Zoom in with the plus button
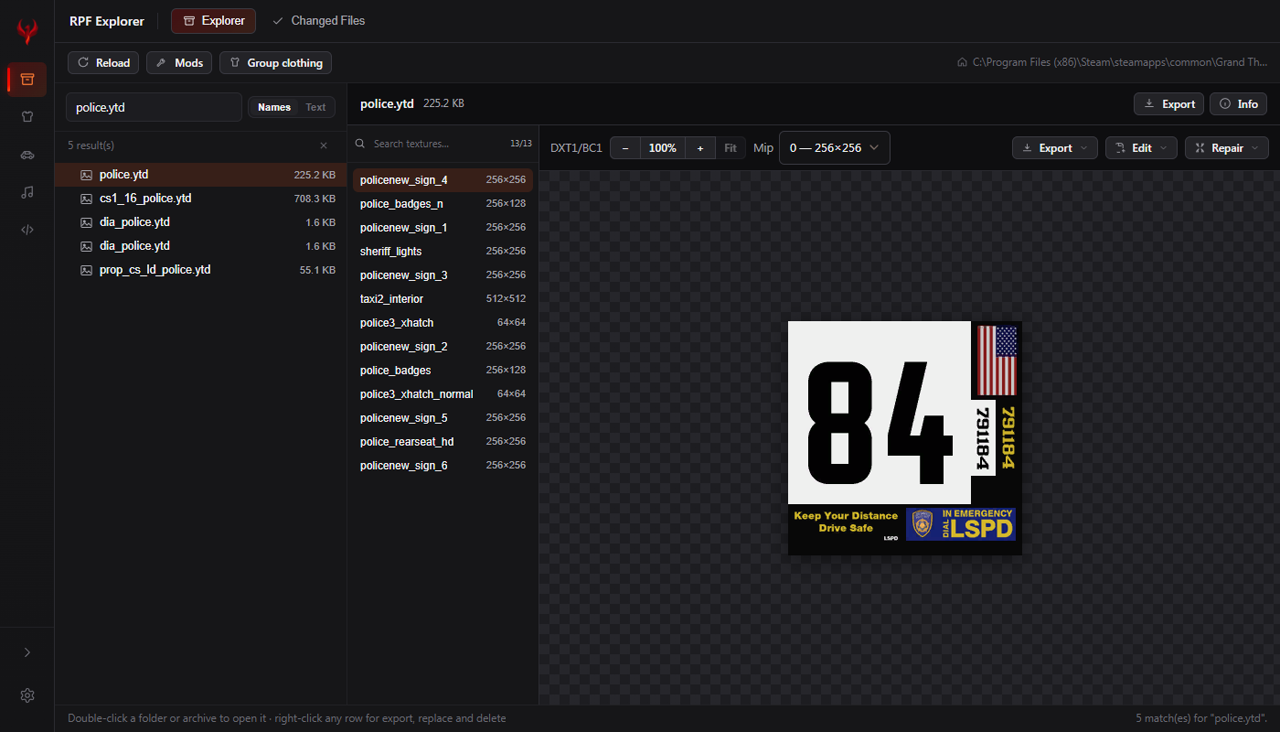The height and width of the screenshot is (732, 1280). coord(700,148)
